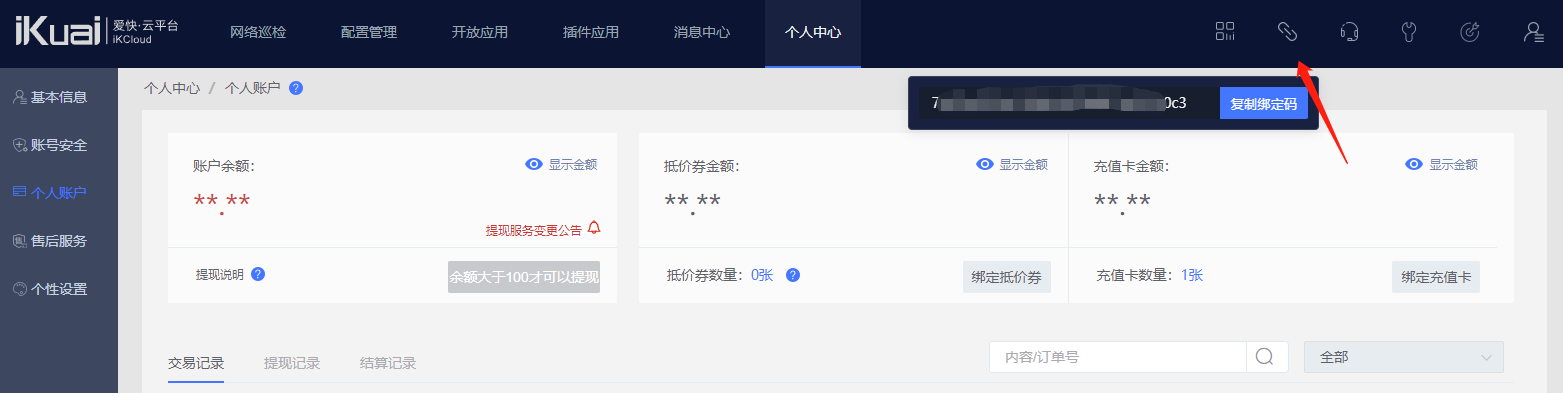
Task: Click the binding code text field
Action: pos(1069,103)
